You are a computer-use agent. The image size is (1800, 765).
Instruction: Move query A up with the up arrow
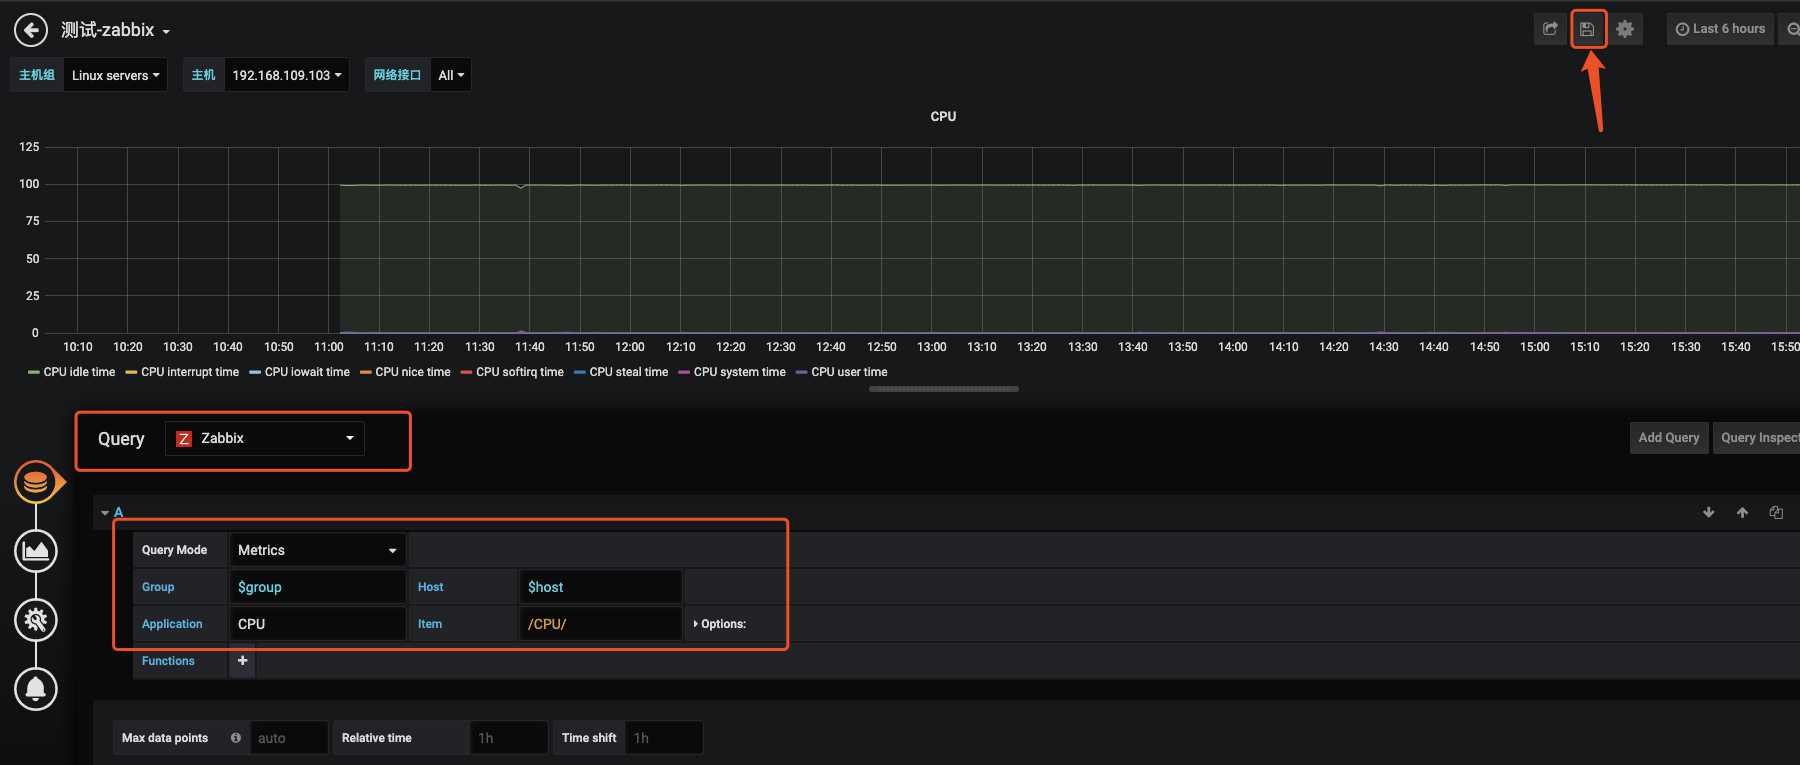click(x=1742, y=512)
